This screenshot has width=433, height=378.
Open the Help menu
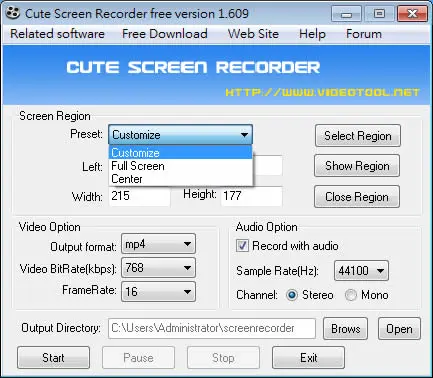[312, 34]
